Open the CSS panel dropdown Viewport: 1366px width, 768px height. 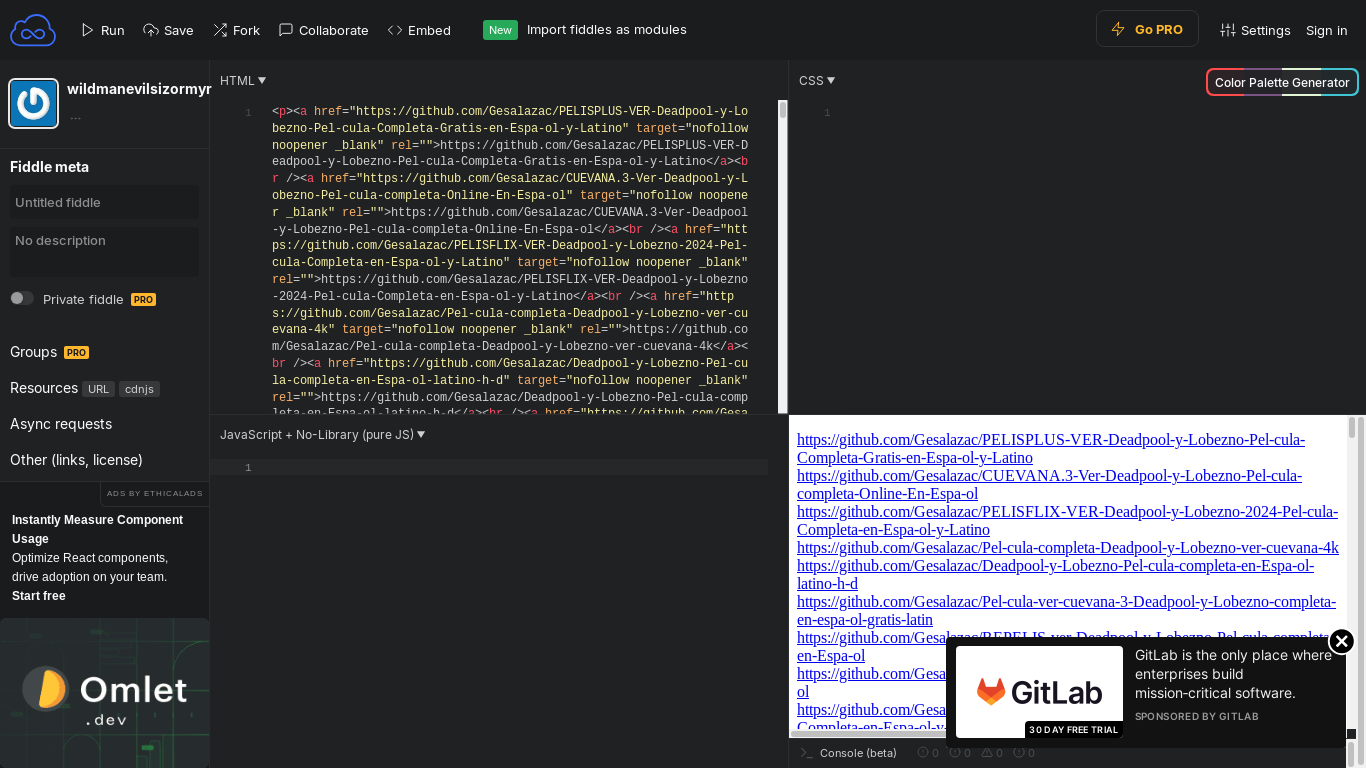(817, 80)
